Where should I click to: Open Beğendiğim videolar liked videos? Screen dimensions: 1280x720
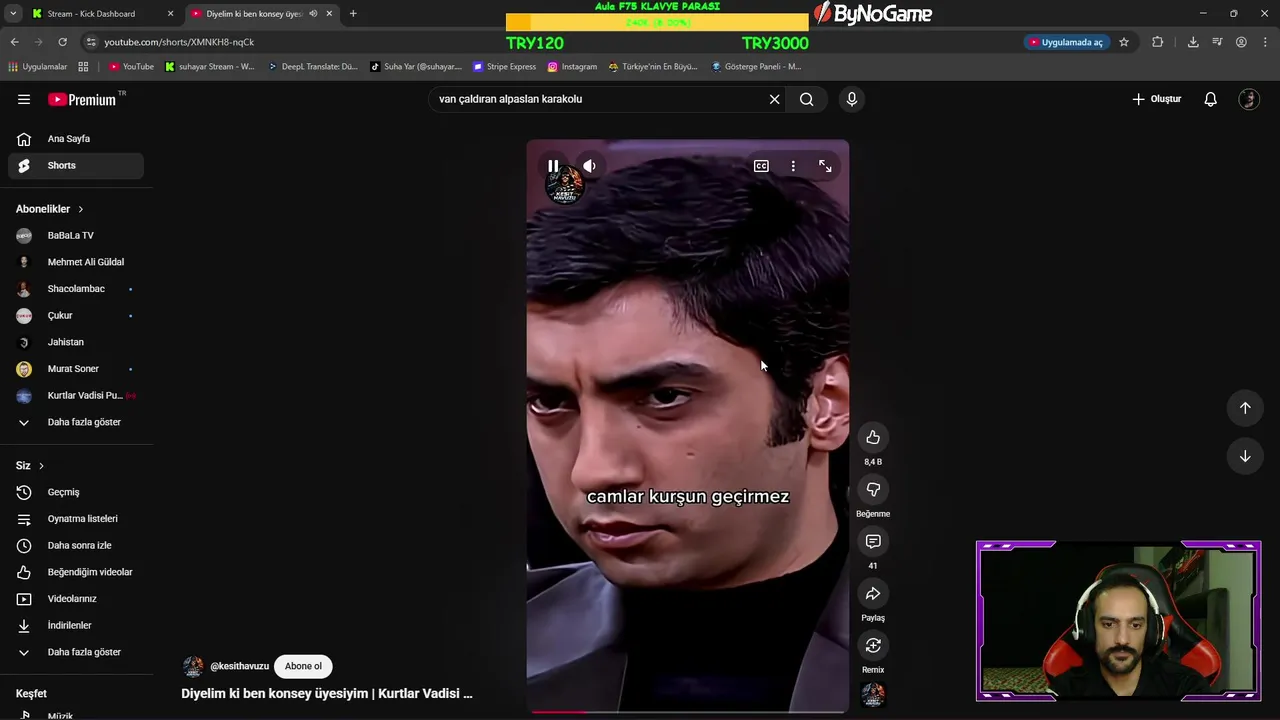pyautogui.click(x=76, y=572)
